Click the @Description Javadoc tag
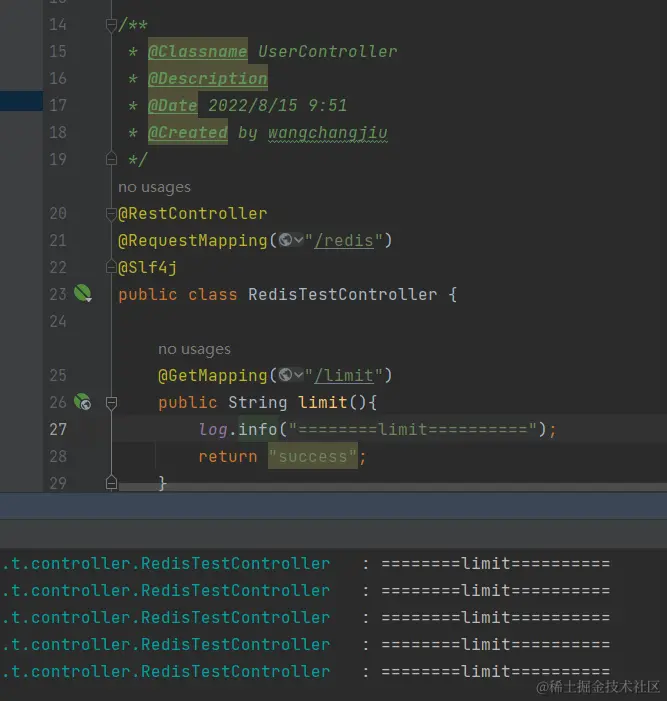Viewport: 667px width, 701px height. click(208, 78)
